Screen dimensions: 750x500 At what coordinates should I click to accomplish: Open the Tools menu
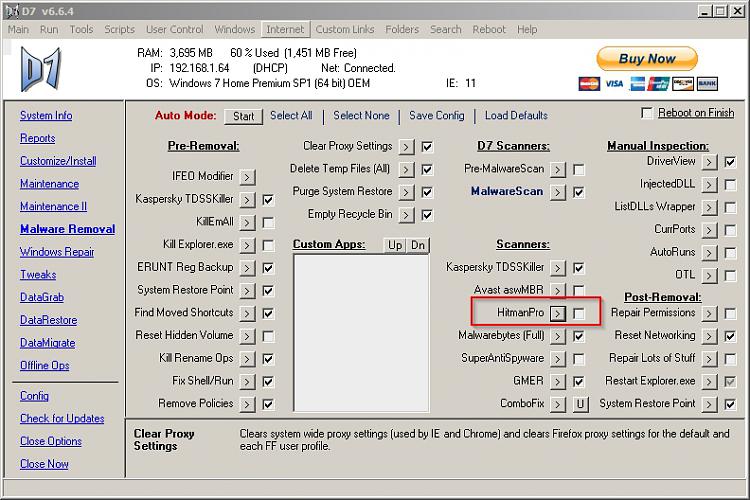(x=81, y=29)
